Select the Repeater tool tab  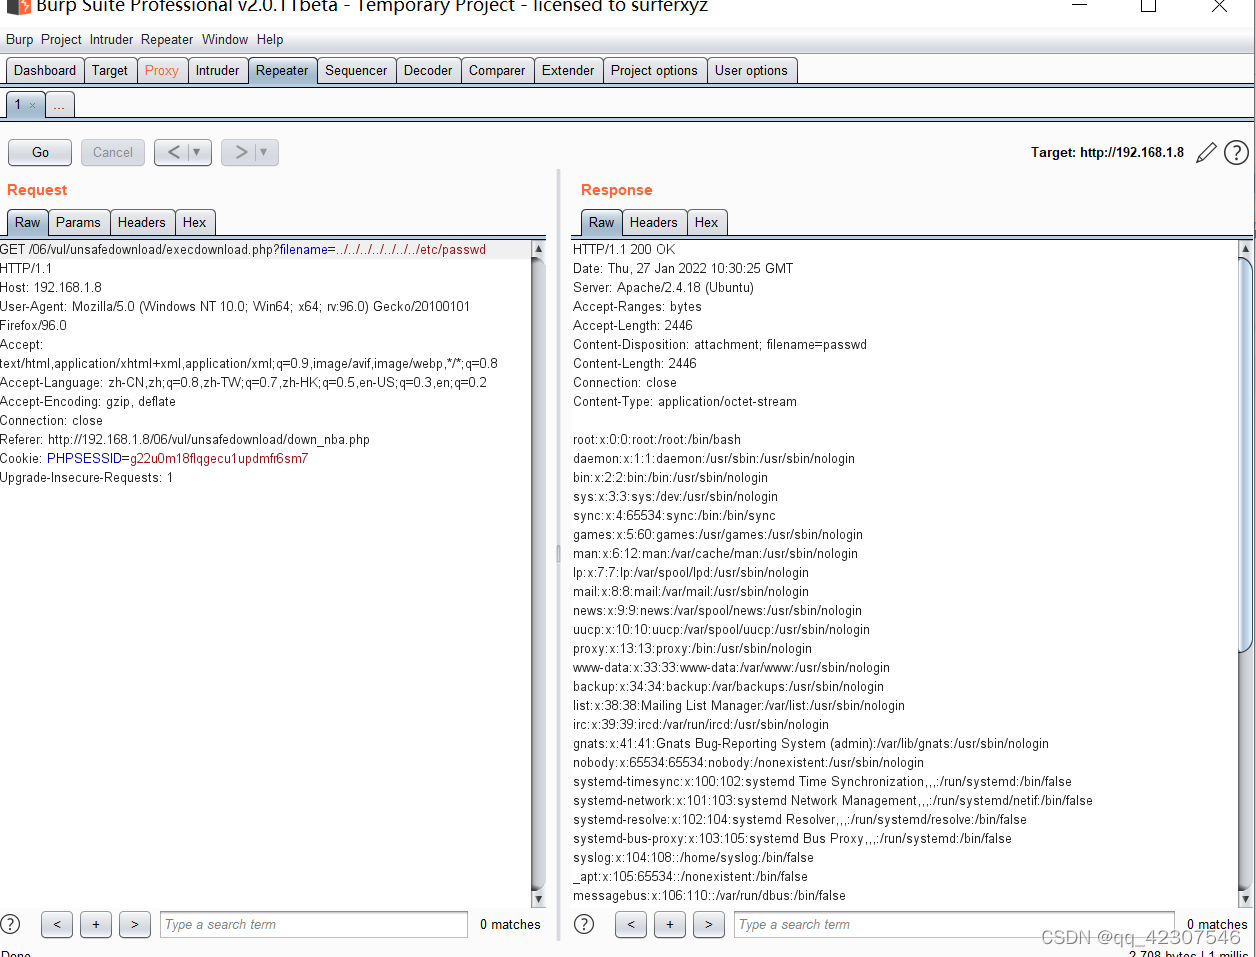pyautogui.click(x=282, y=71)
